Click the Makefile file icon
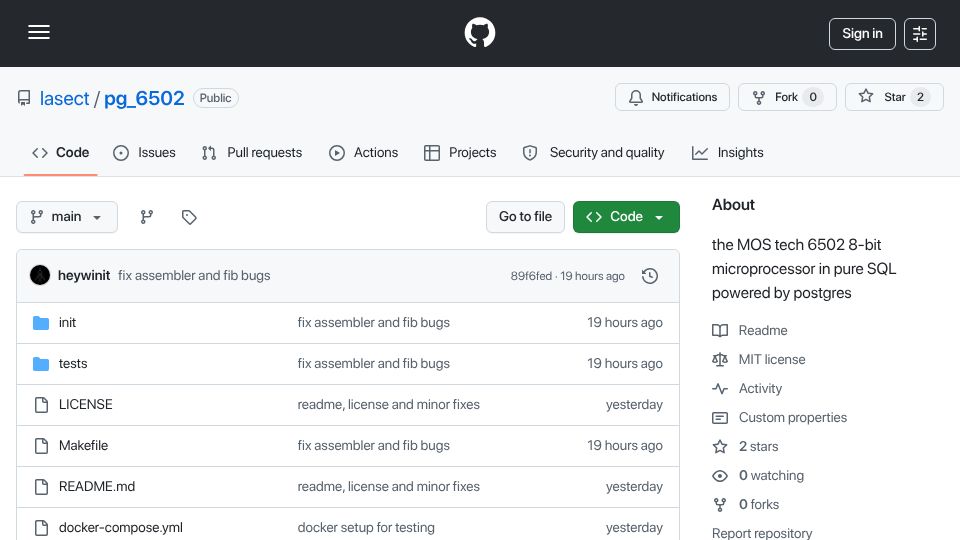This screenshot has width=960, height=540. click(x=41, y=446)
